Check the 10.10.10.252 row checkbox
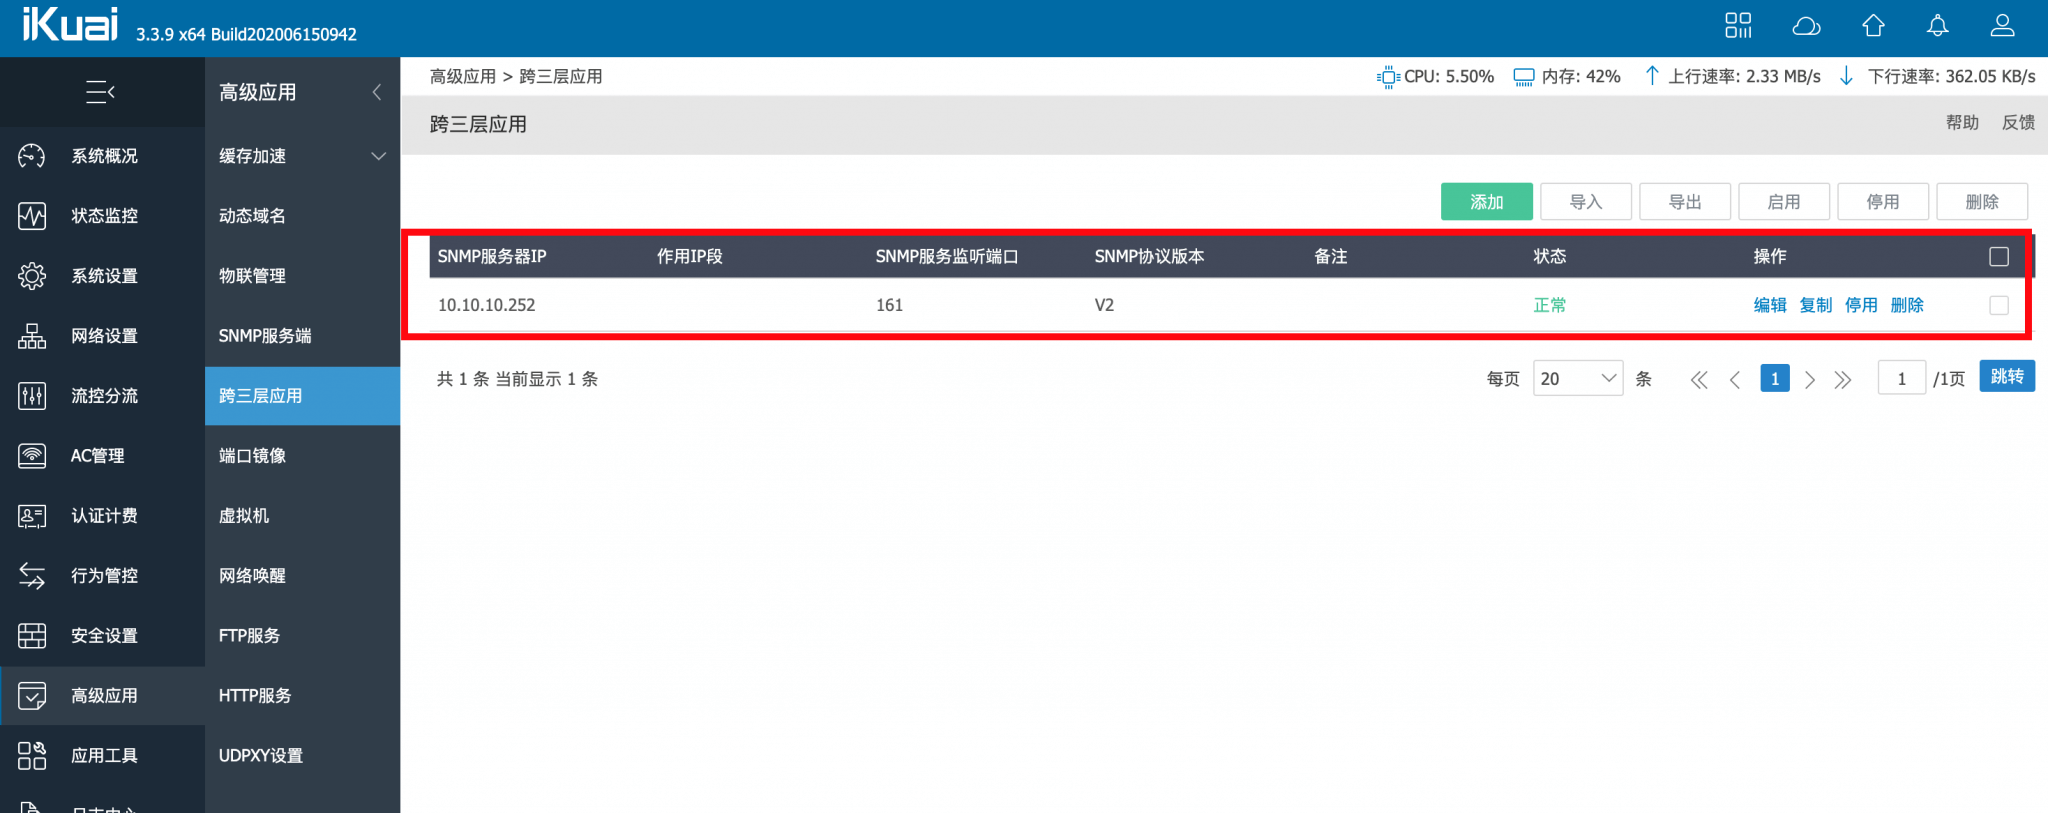 click(1998, 305)
